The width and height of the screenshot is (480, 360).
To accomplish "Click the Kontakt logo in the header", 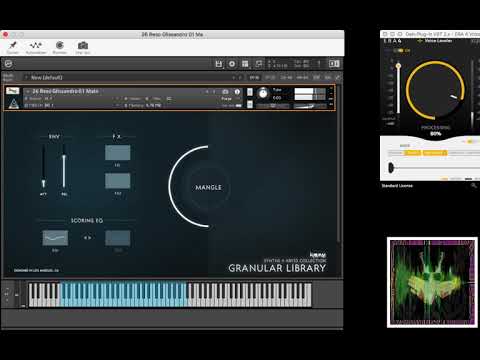I will [x=9, y=64].
